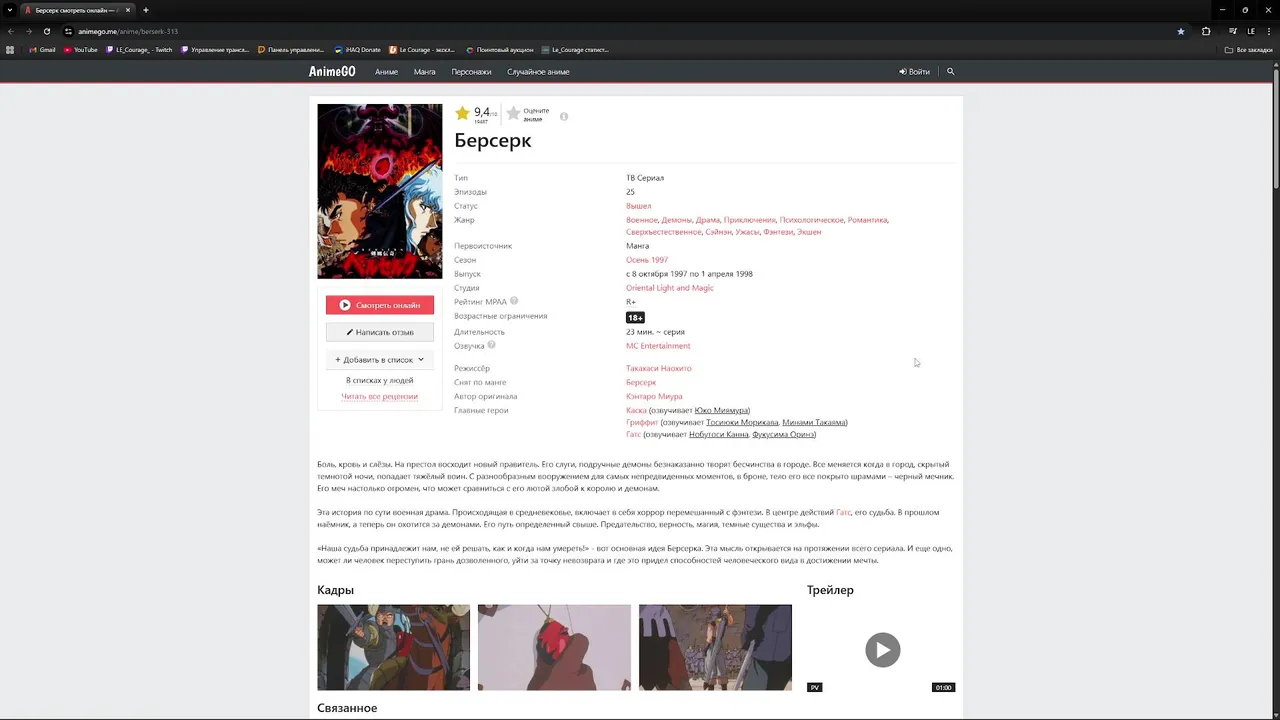Reload the page
1280x720 pixels.
click(46, 31)
